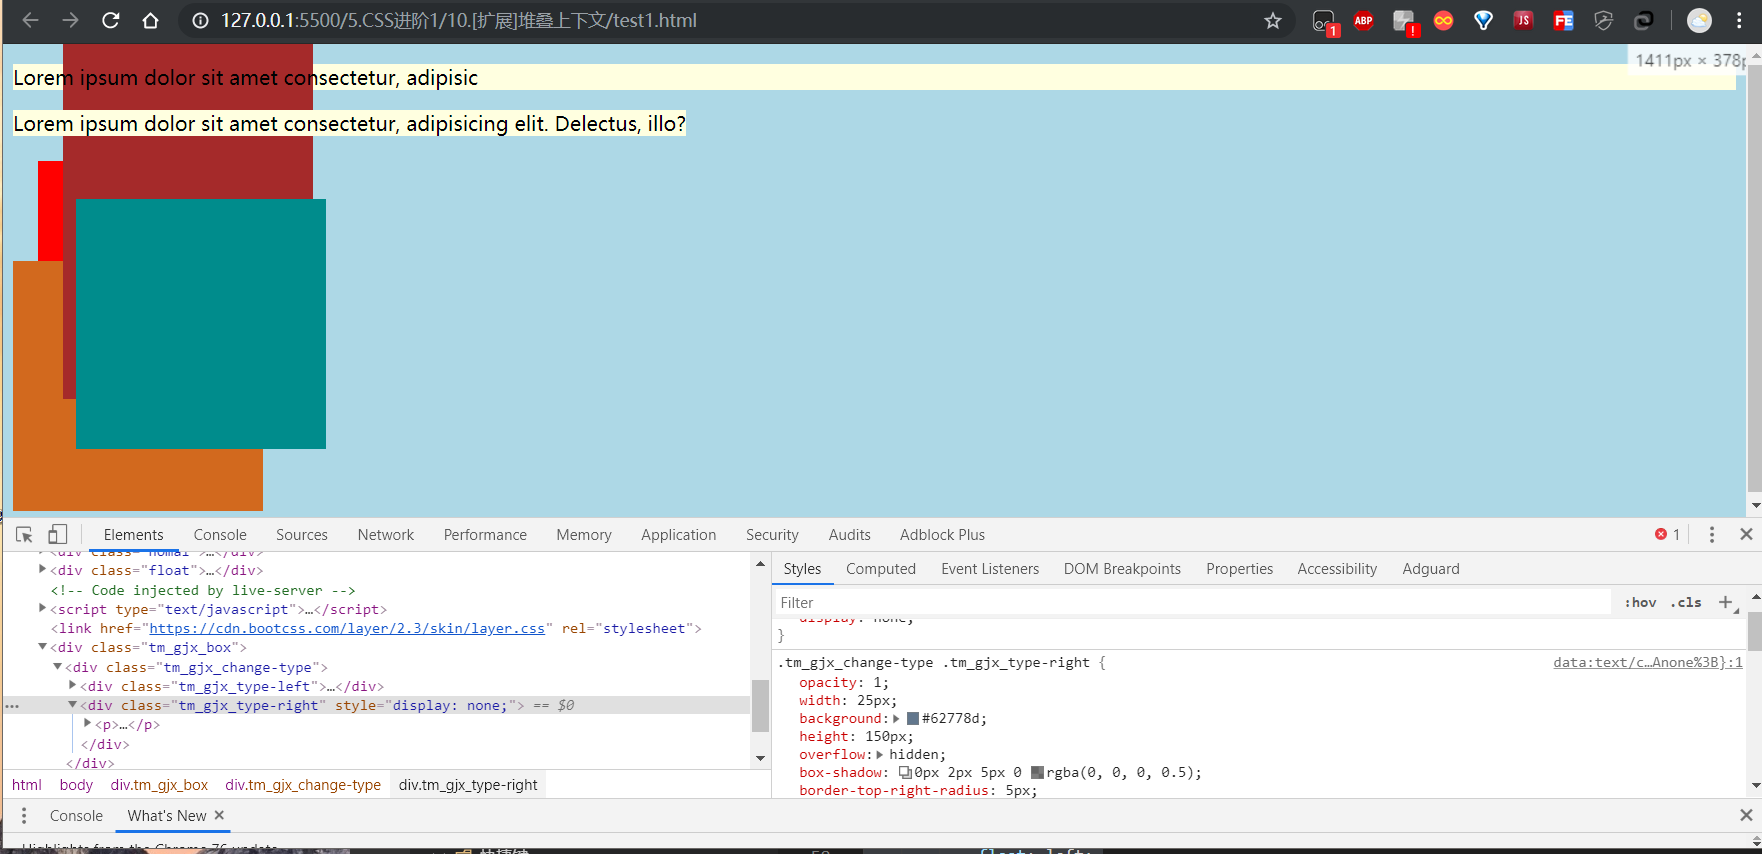Close the DevTools panel
The image size is (1762, 854).
1746,534
